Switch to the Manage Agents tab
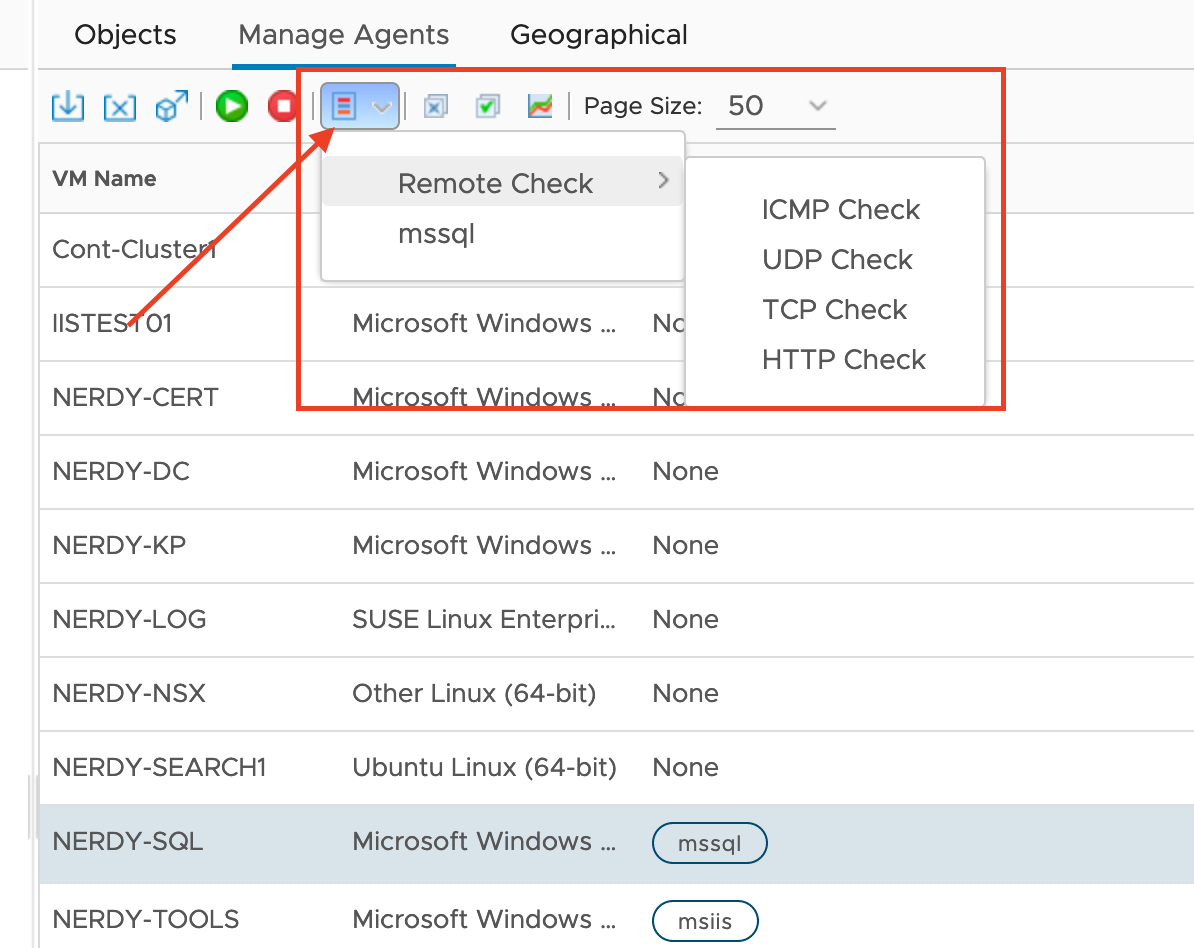The width and height of the screenshot is (1194, 948). [343, 35]
